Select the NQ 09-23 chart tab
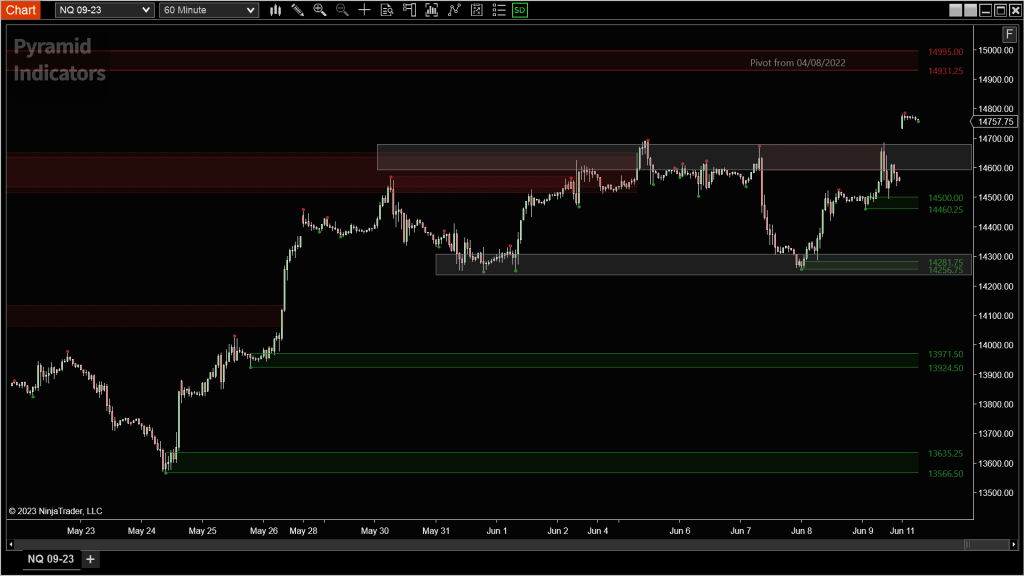This screenshot has height=576, width=1024. coord(50,559)
